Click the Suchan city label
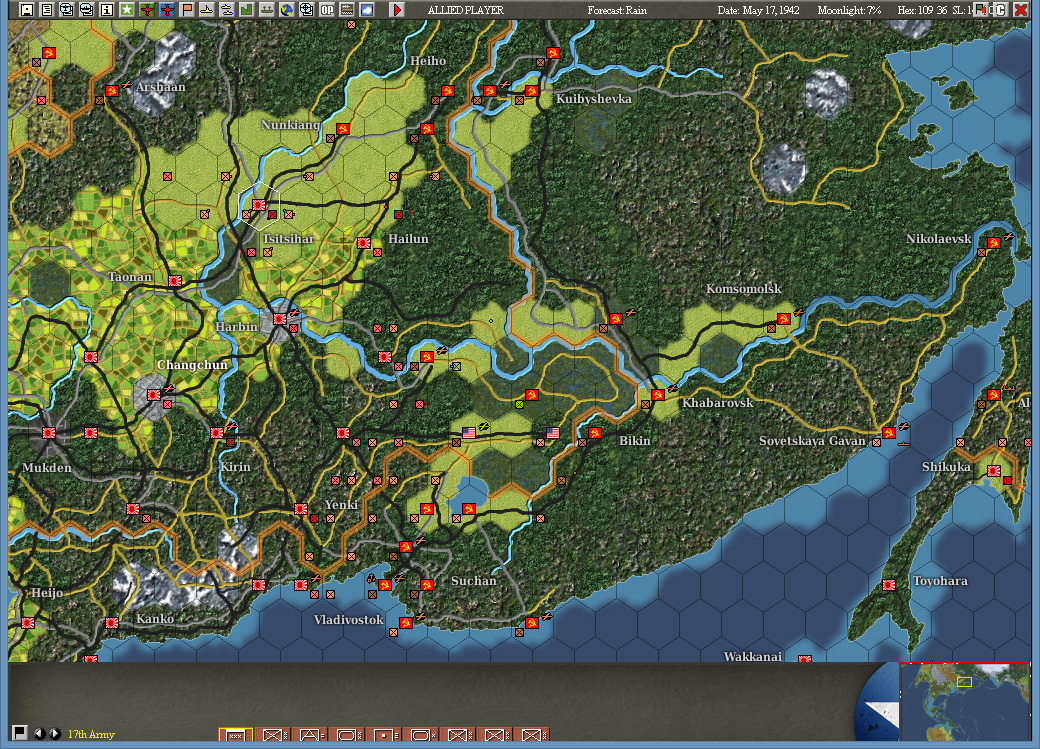The width and height of the screenshot is (1040, 749). pyautogui.click(x=474, y=580)
